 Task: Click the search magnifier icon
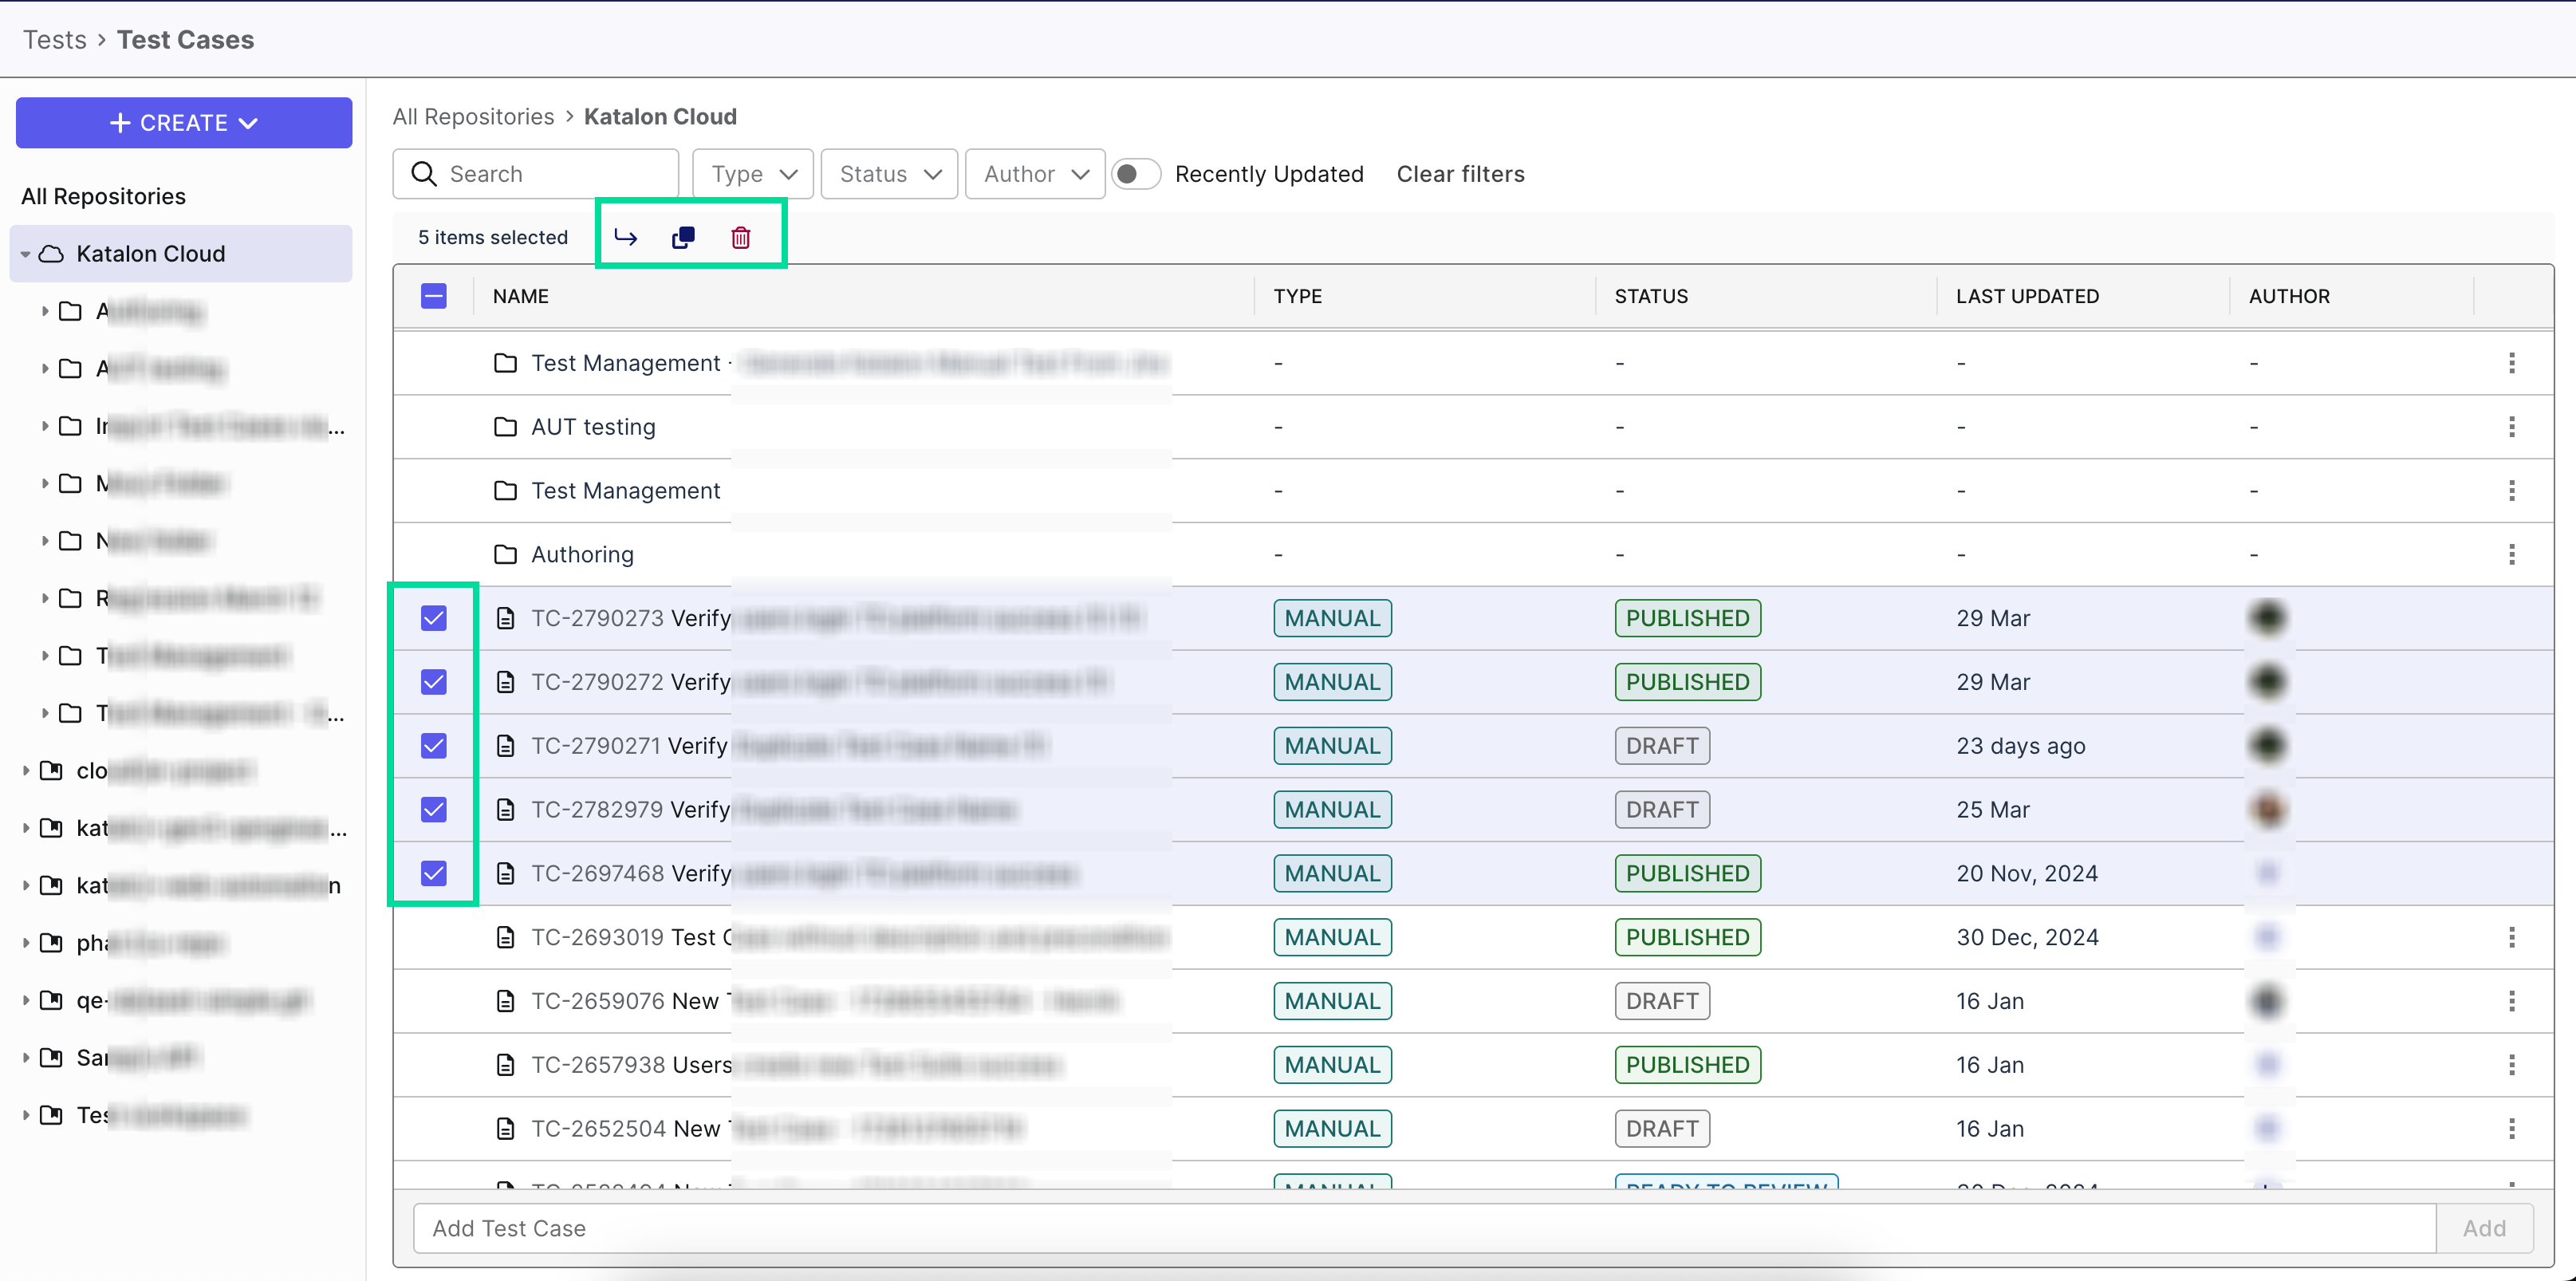tap(424, 173)
